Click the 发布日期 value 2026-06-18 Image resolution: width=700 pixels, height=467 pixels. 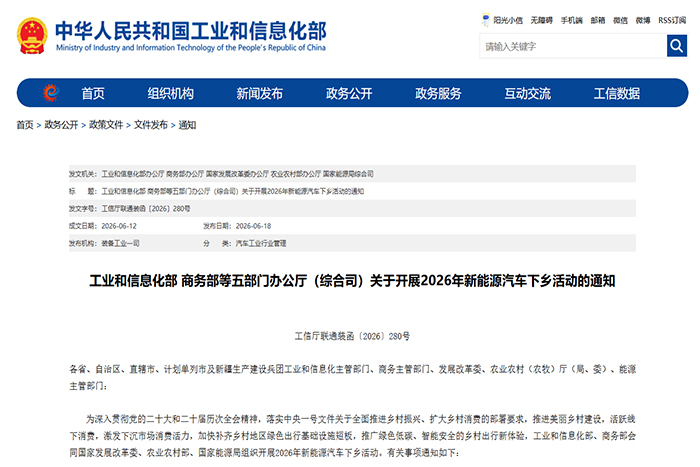pyautogui.click(x=253, y=226)
